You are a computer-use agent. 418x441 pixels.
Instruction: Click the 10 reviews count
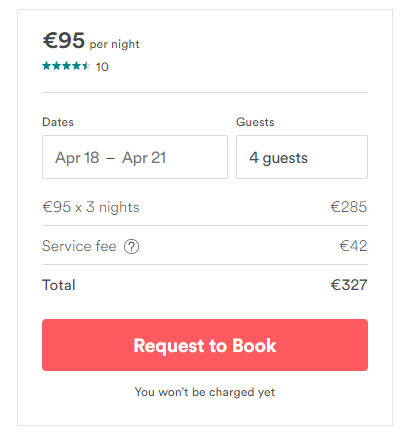(102, 67)
